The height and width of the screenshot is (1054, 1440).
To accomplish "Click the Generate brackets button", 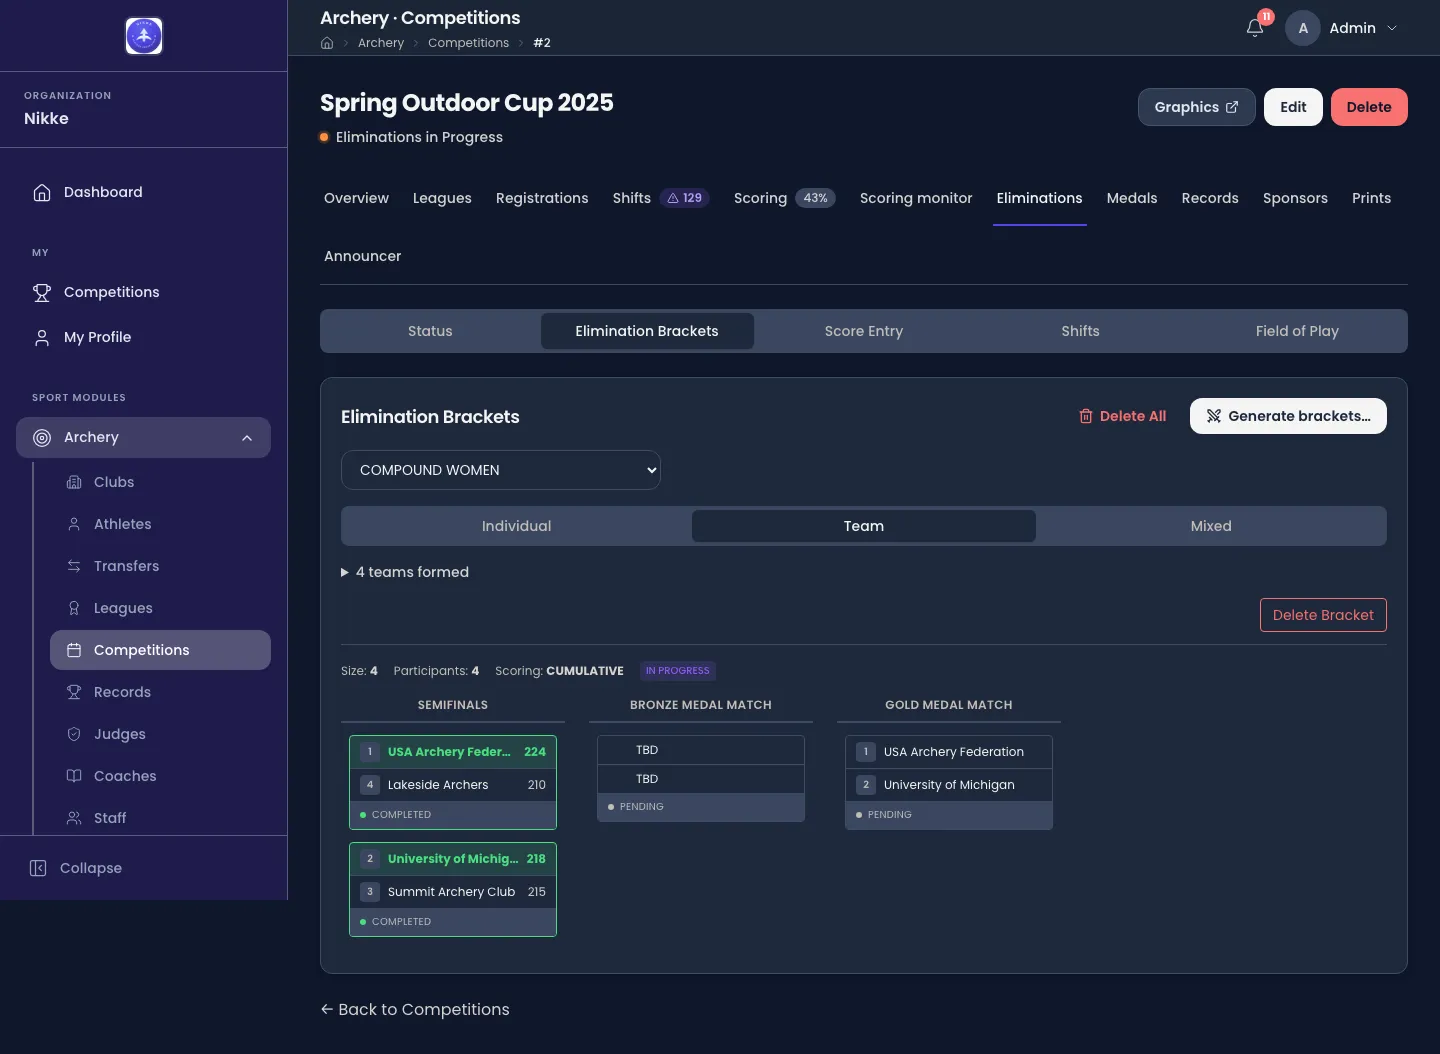I will (1288, 416).
